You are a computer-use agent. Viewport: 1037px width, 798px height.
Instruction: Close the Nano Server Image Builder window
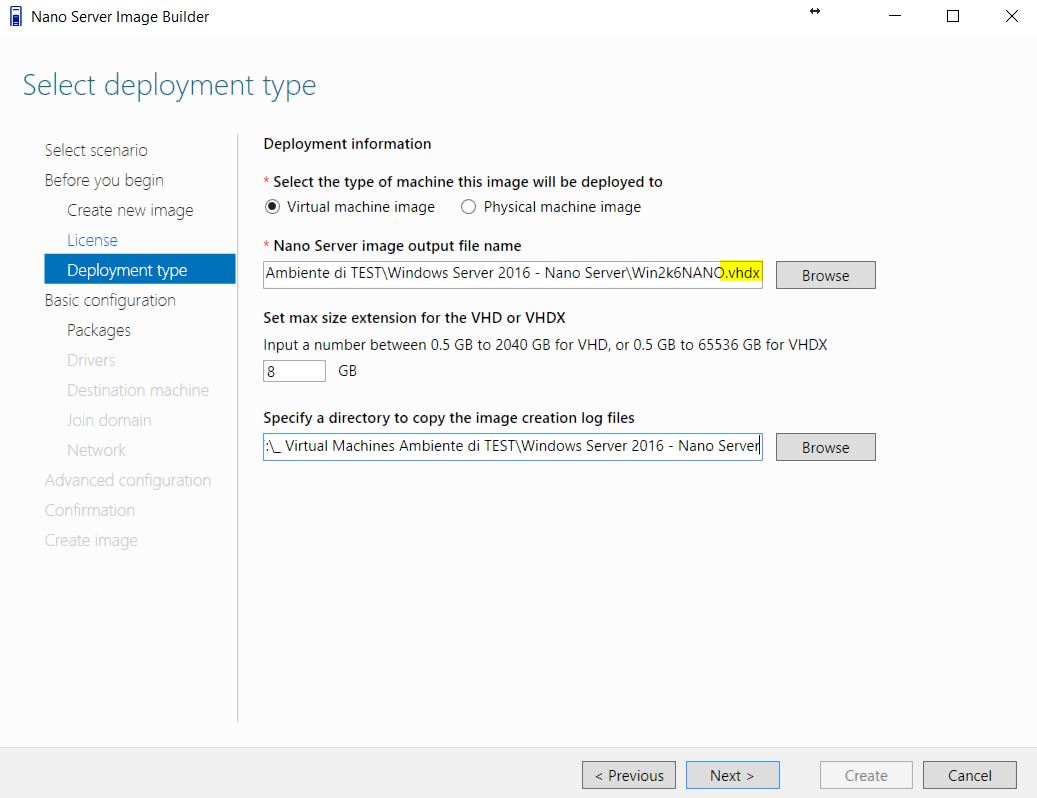[x=1011, y=16]
